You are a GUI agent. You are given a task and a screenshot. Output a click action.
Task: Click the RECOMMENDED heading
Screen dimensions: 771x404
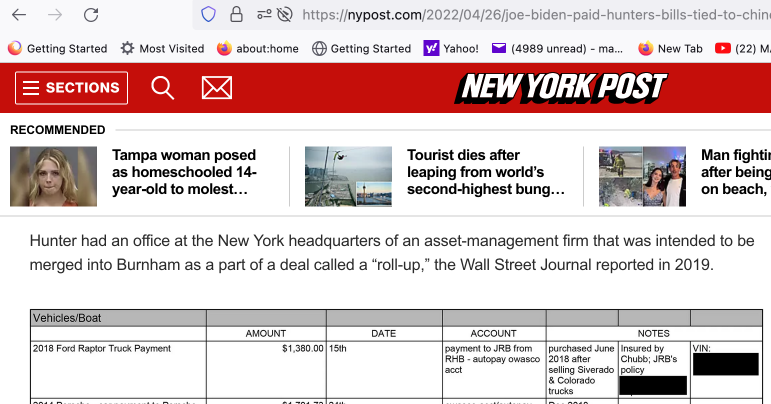[58, 130]
